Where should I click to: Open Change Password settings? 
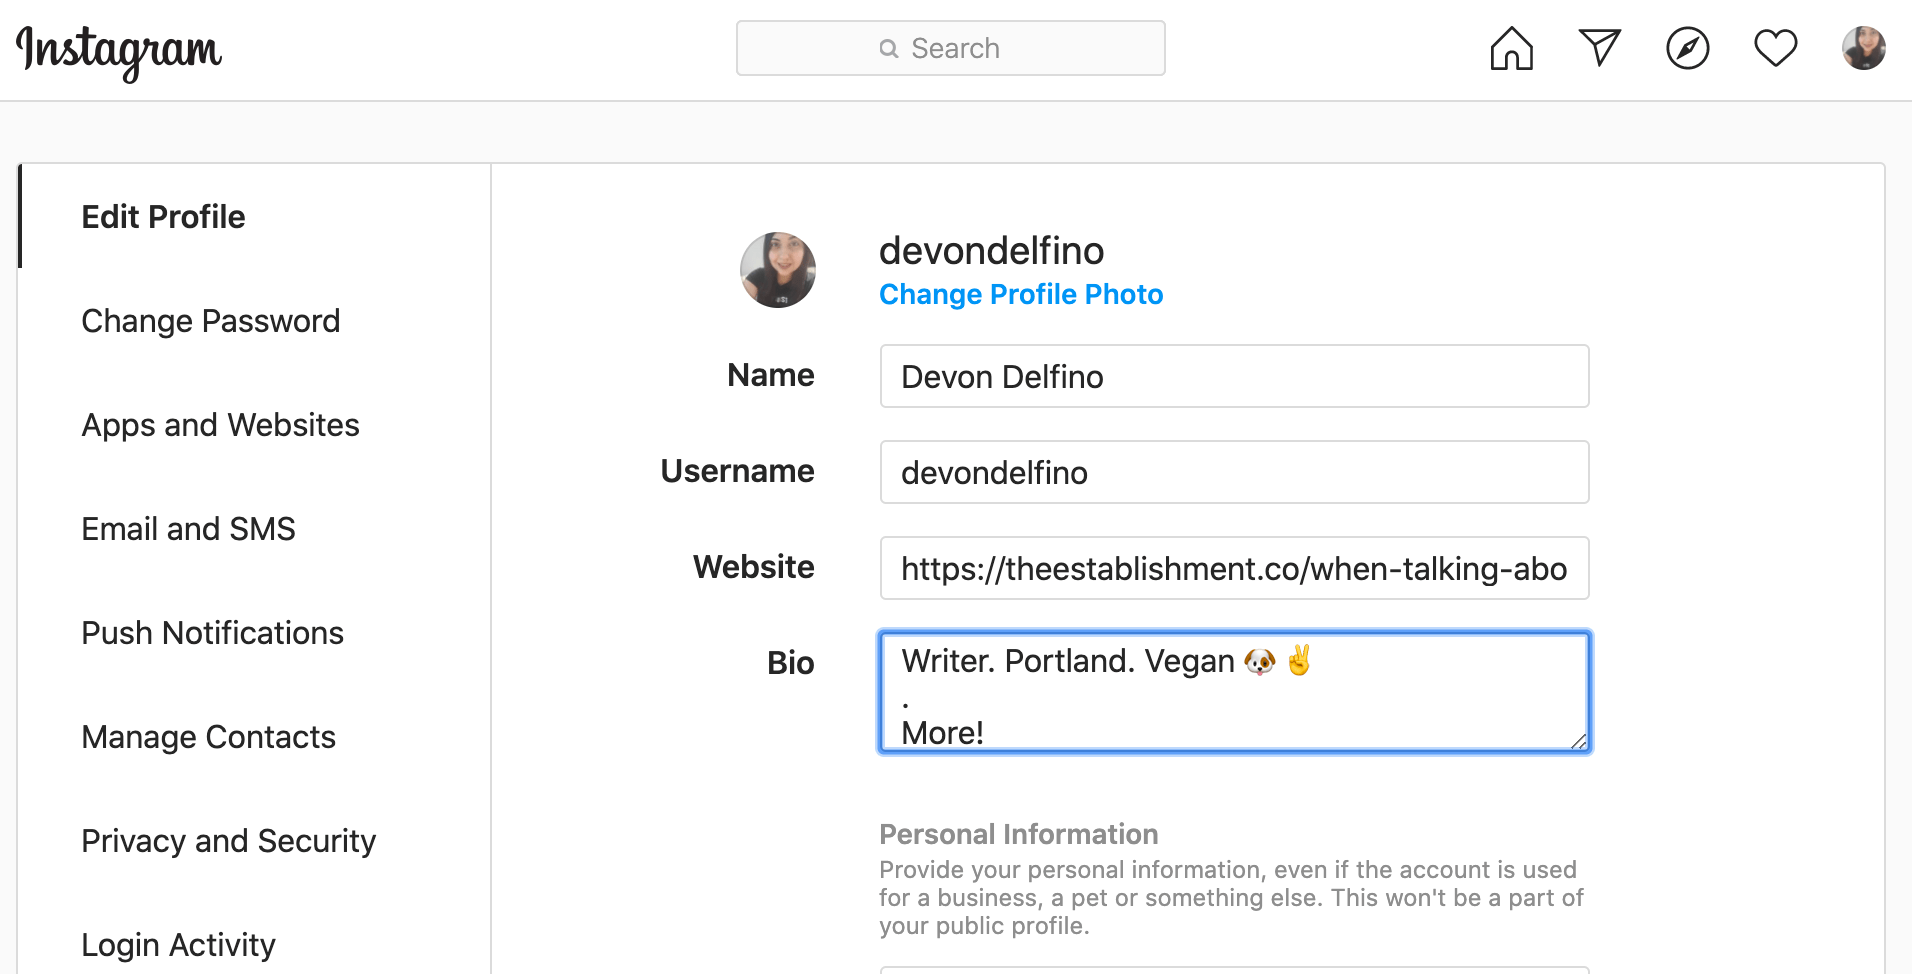click(211, 321)
